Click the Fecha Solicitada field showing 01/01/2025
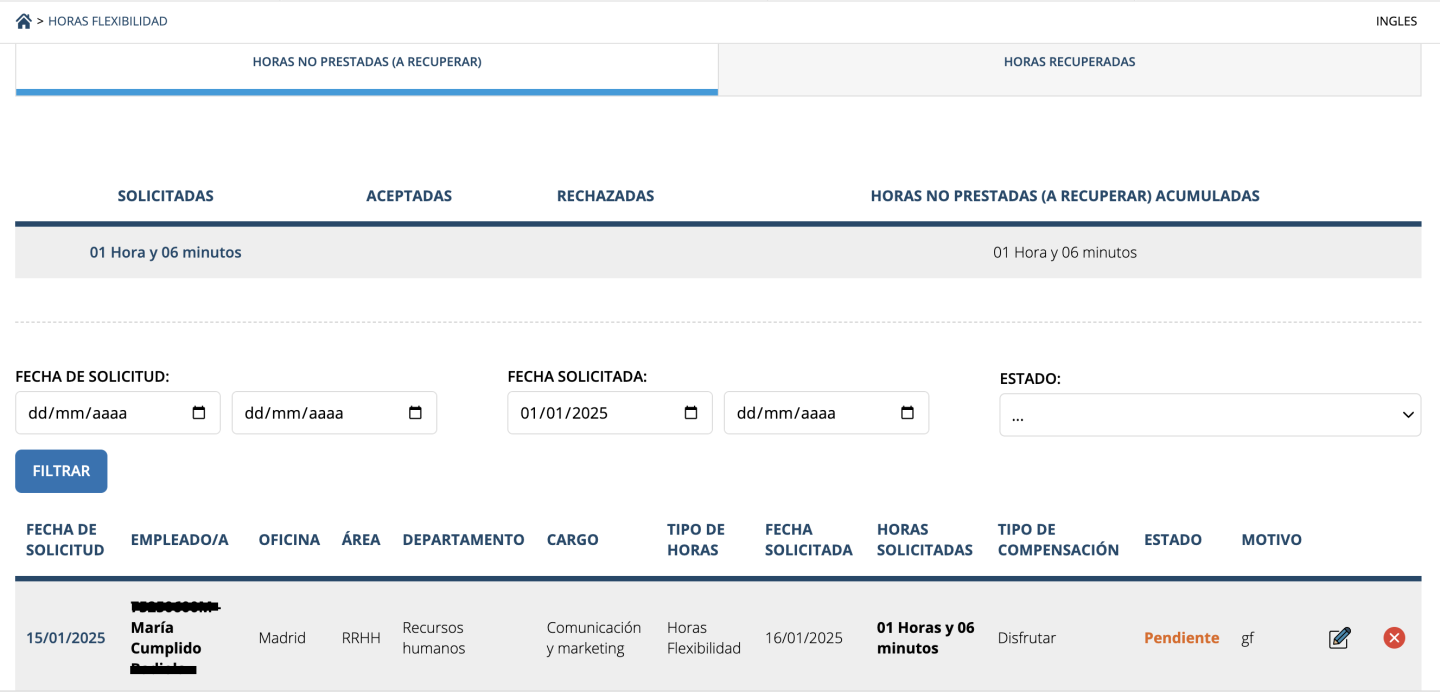1440x692 pixels. pos(590,413)
